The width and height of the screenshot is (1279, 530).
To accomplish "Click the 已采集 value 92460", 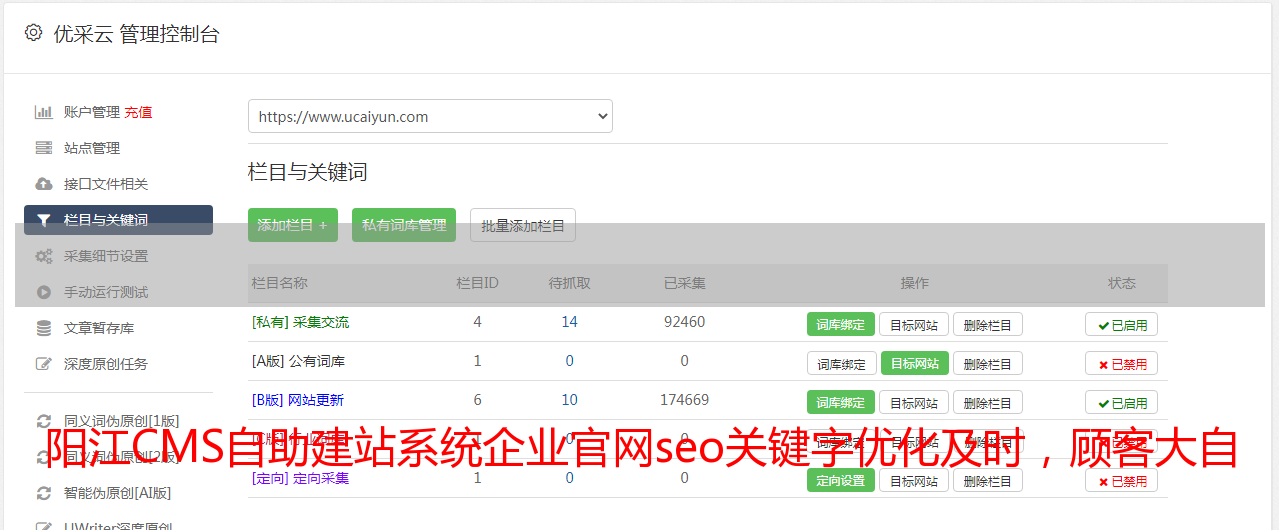I will 684,322.
